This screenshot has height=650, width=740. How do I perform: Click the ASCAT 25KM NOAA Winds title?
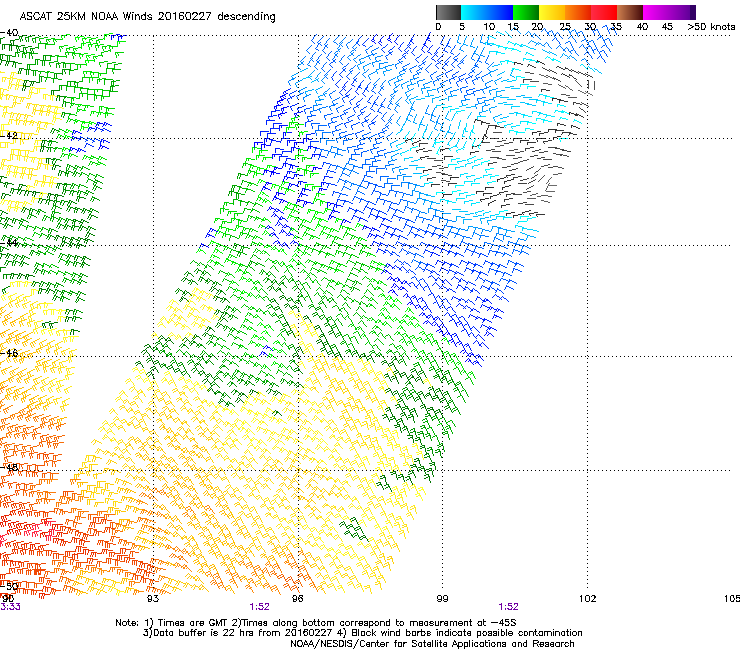[x=147, y=16]
